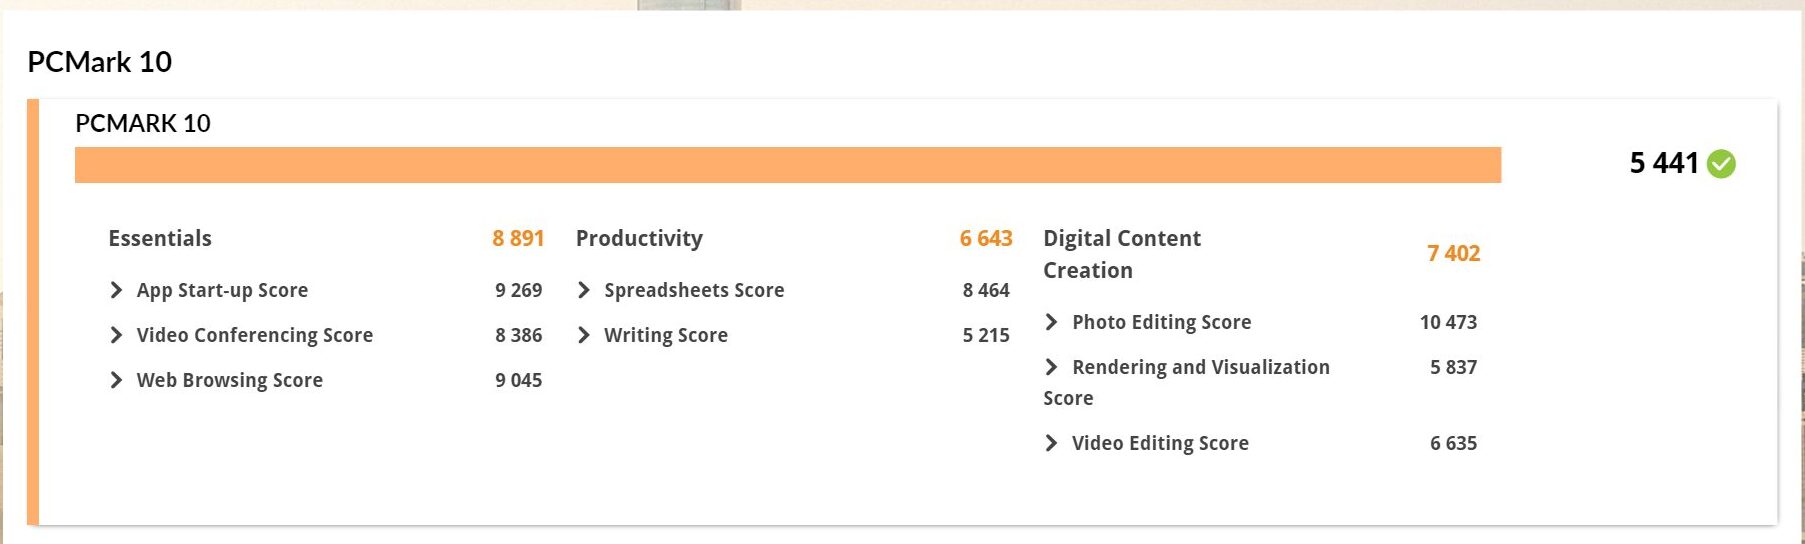Screen dimensions: 1805x544
Task: Click the green validation checkmark icon
Action: (x=1721, y=164)
